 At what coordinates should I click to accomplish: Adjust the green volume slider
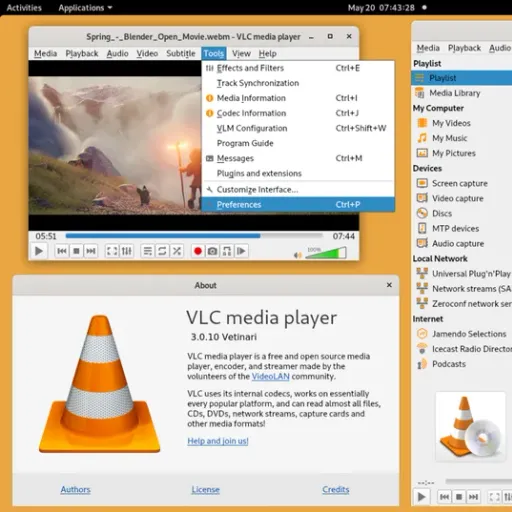(326, 253)
